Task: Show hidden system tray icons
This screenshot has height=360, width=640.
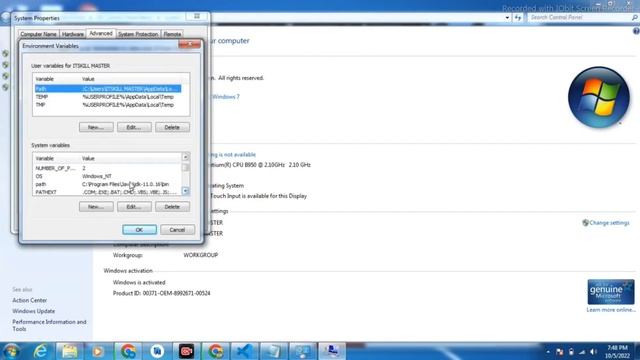Action: click(x=548, y=352)
